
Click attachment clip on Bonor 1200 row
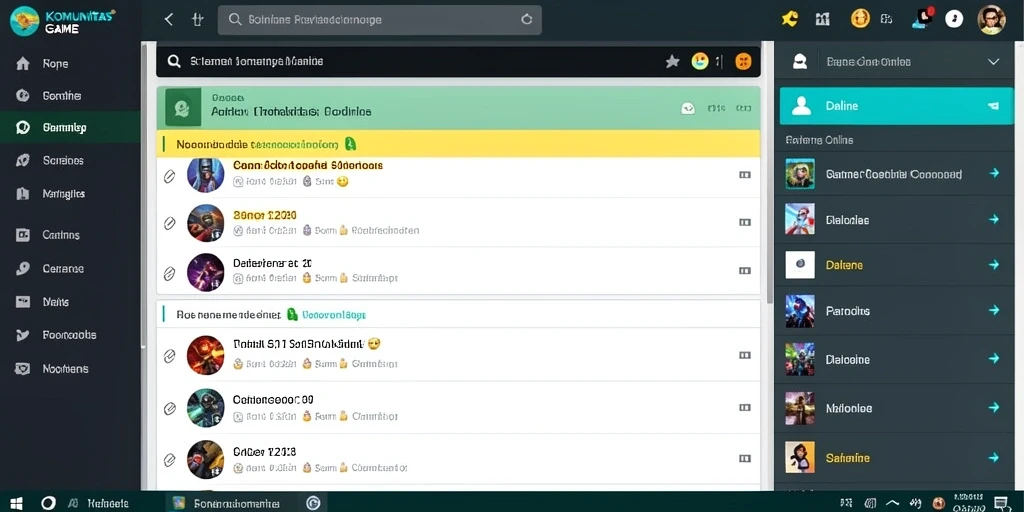[x=169, y=223]
